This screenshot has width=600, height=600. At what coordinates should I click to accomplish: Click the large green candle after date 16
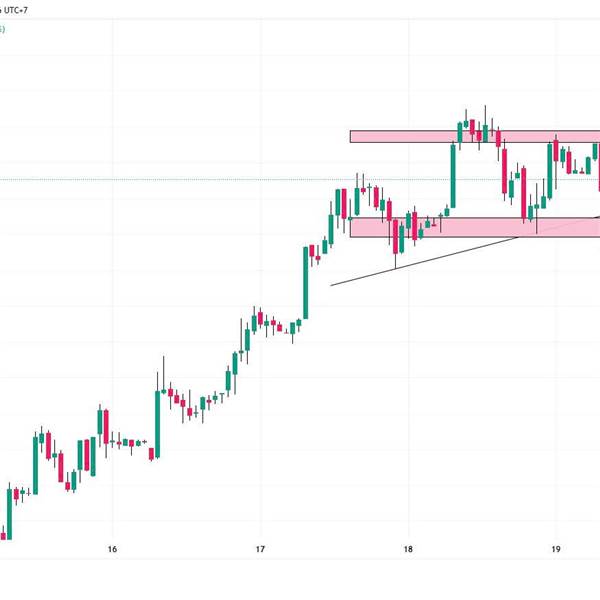157,420
